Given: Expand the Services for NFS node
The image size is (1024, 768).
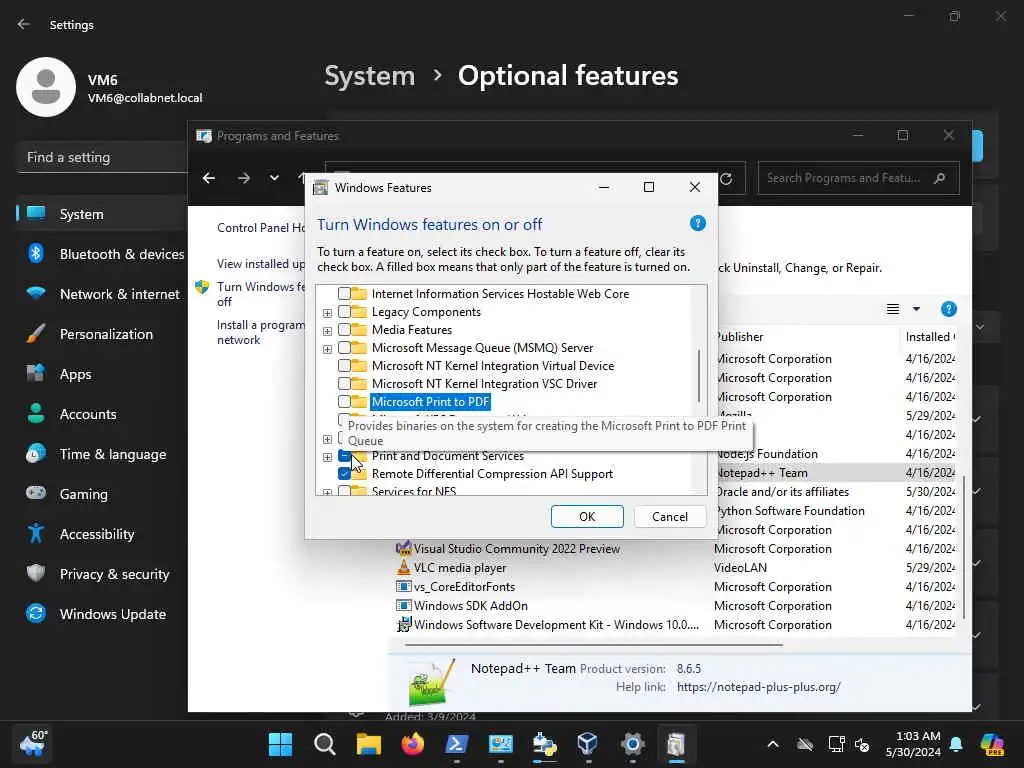Looking at the screenshot, I should click(x=327, y=492).
